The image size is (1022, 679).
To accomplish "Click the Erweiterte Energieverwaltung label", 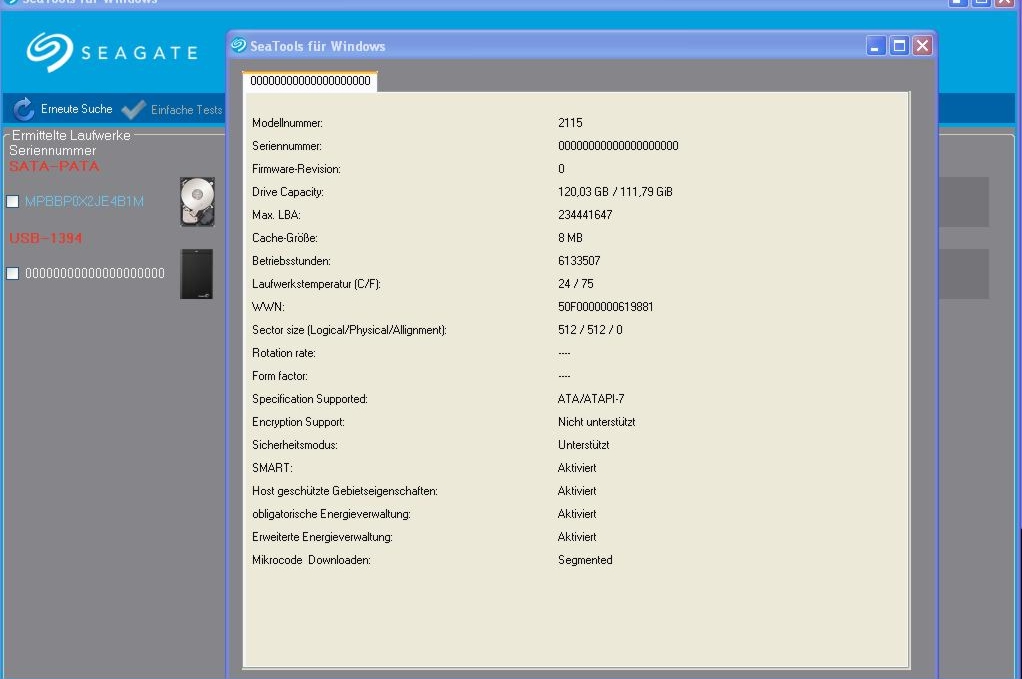I will click(x=323, y=537).
